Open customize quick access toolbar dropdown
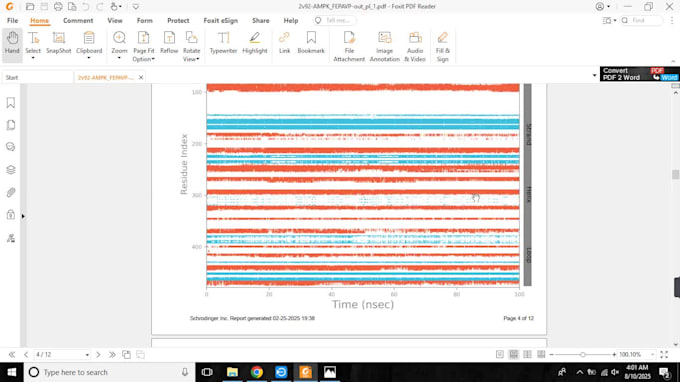 click(x=136, y=7)
